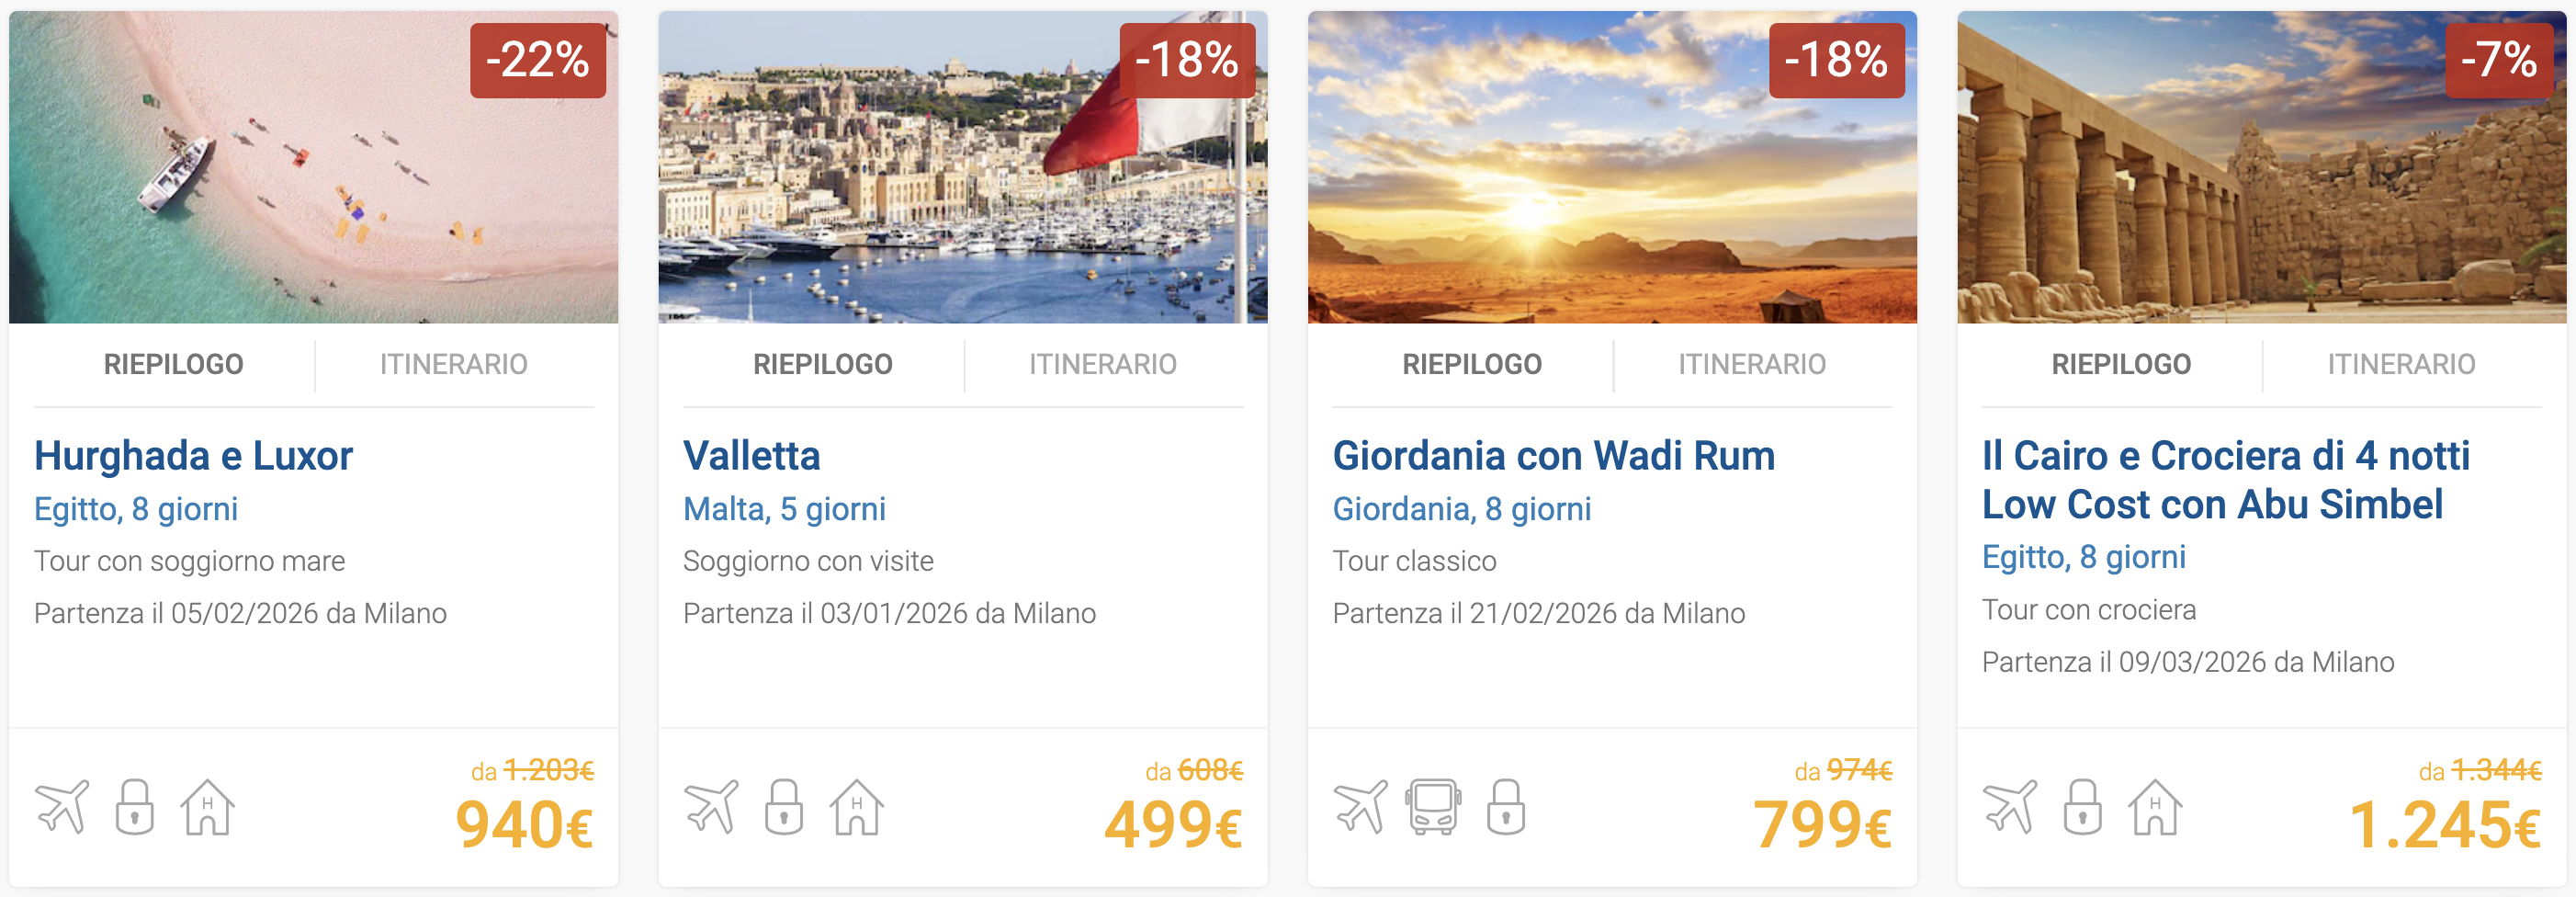Click the hotel house icon on Valletta card
The width and height of the screenshot is (2576, 897).
(x=857, y=806)
